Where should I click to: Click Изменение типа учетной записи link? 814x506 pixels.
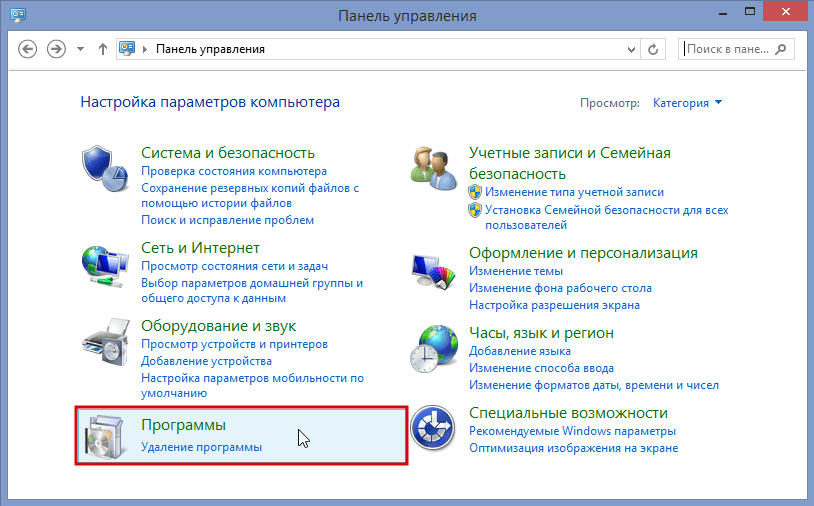574,192
